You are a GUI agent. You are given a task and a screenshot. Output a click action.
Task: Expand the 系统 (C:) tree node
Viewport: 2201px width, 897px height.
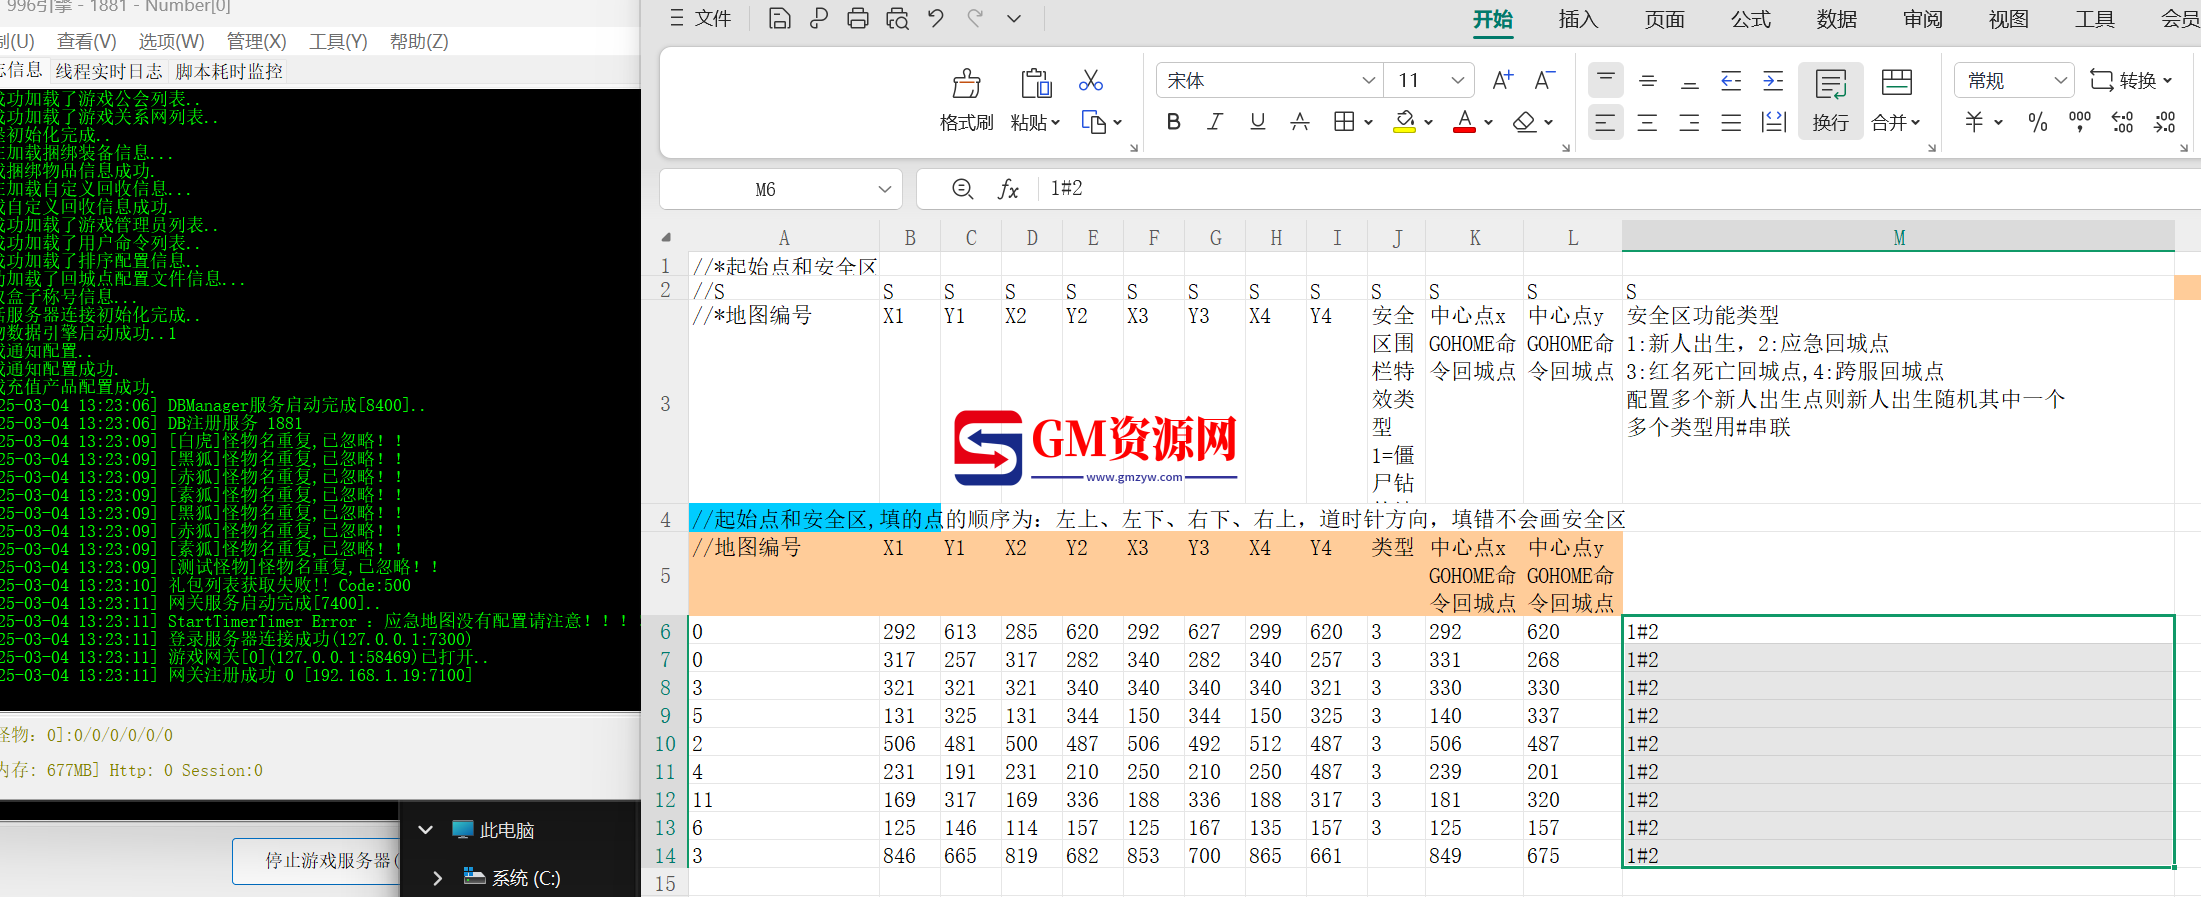tap(437, 878)
